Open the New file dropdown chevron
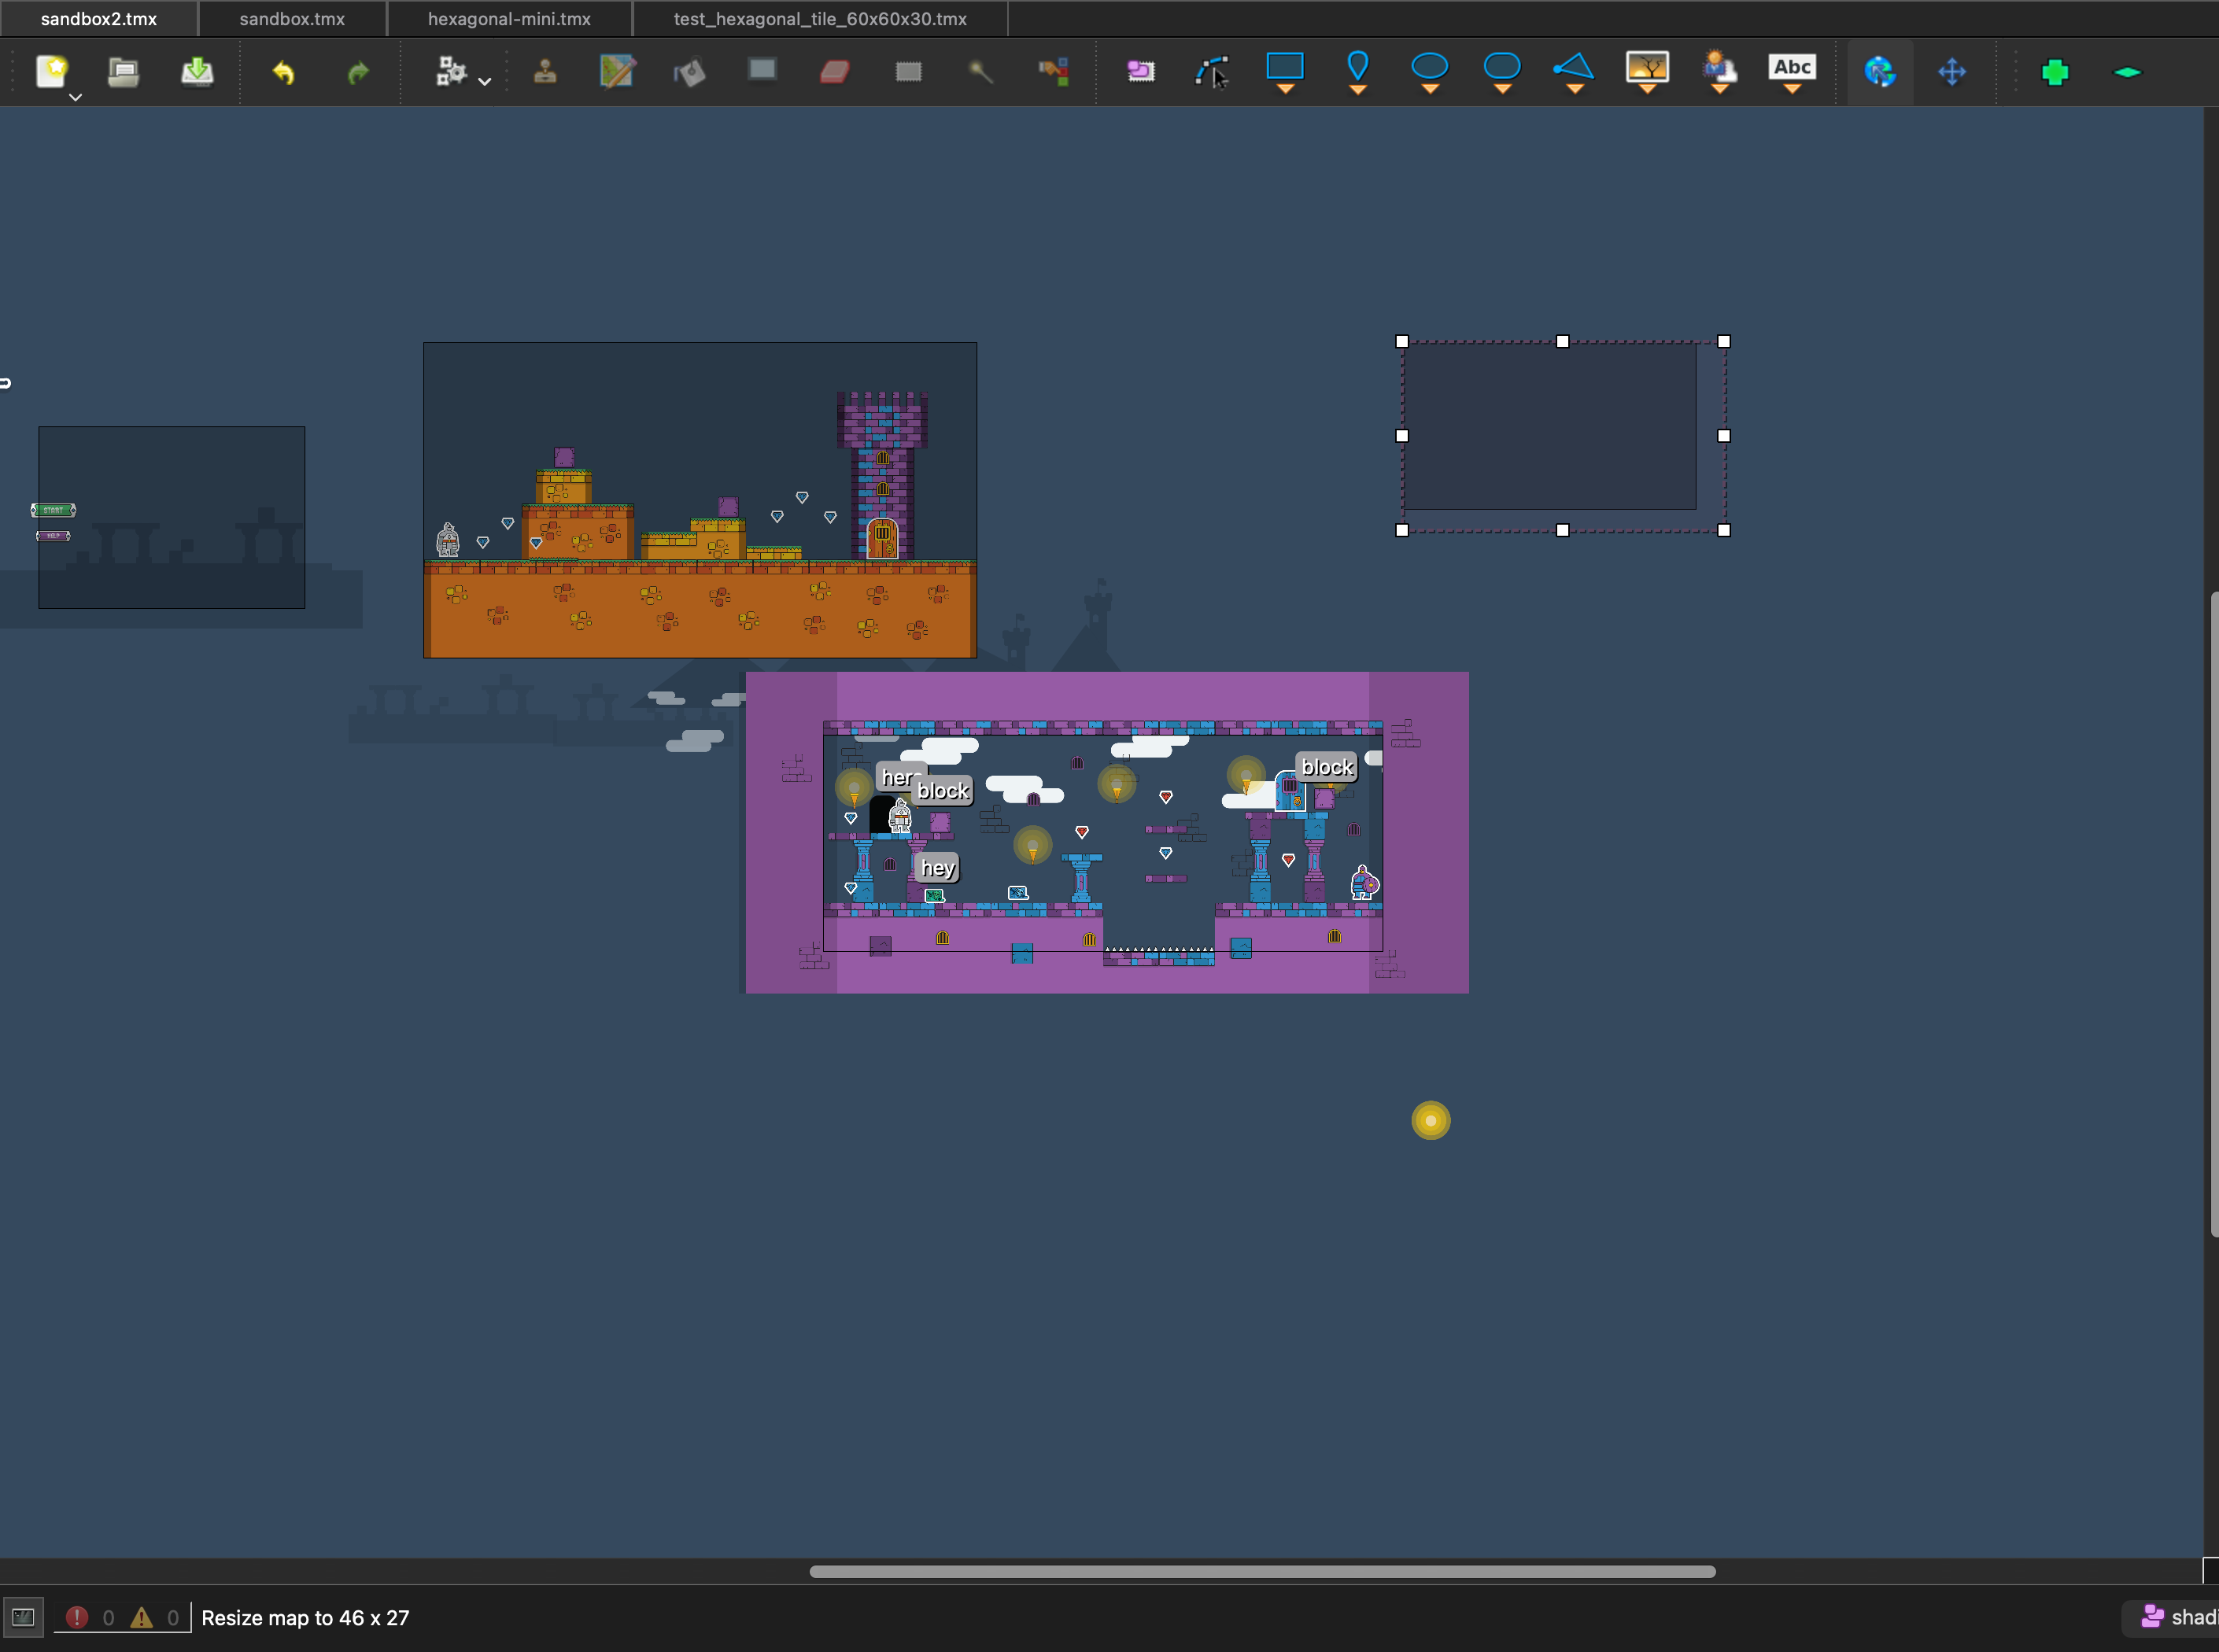This screenshot has height=1652, width=2219. [75, 97]
